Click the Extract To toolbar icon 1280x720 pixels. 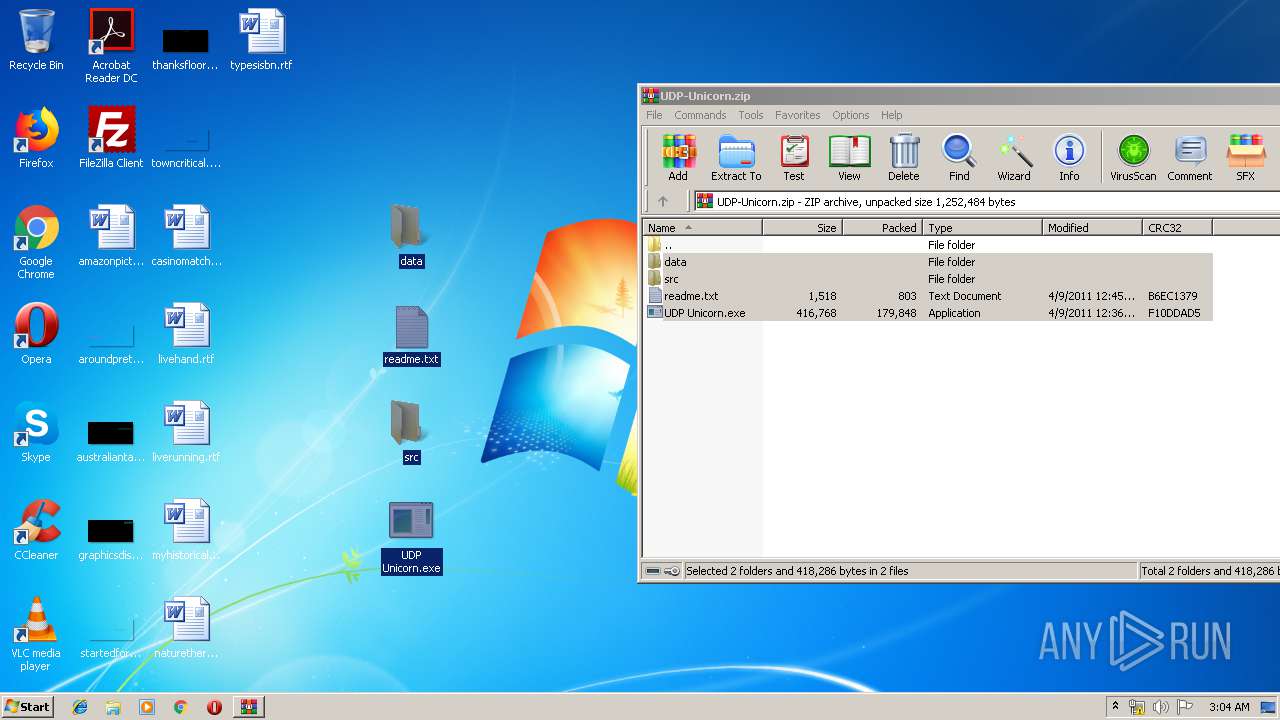[x=736, y=158]
